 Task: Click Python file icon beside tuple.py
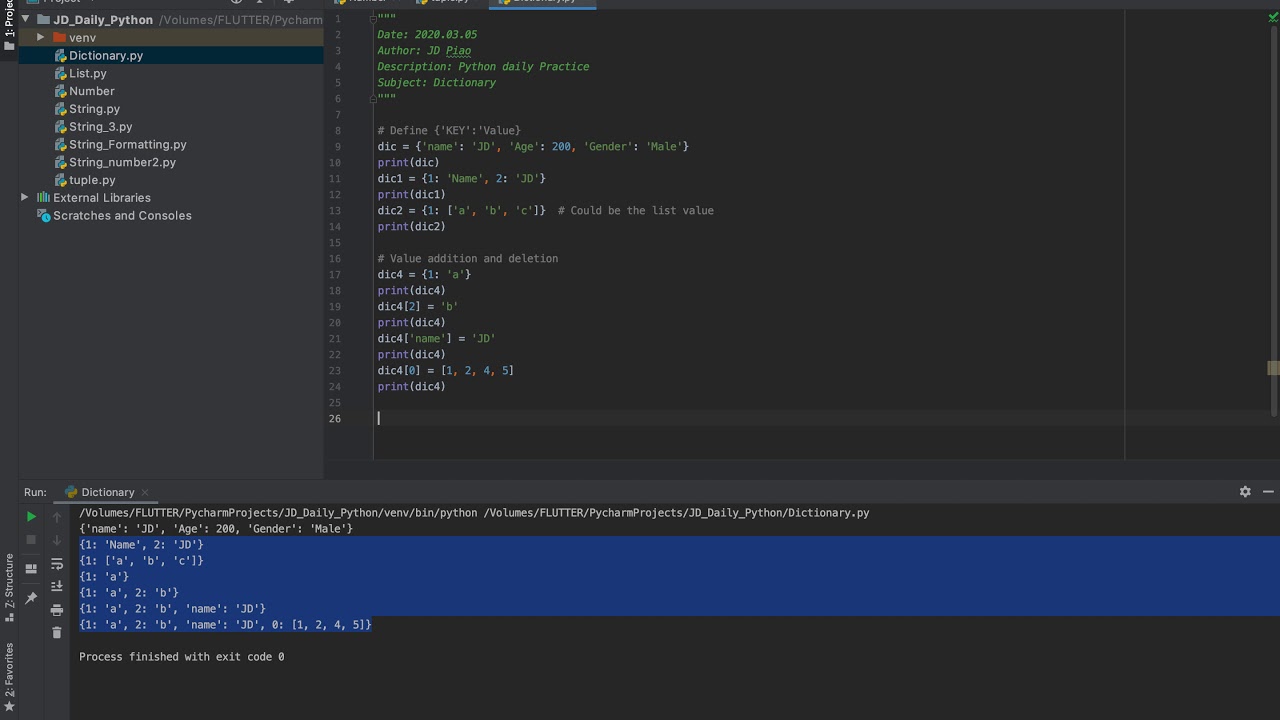(x=59, y=180)
